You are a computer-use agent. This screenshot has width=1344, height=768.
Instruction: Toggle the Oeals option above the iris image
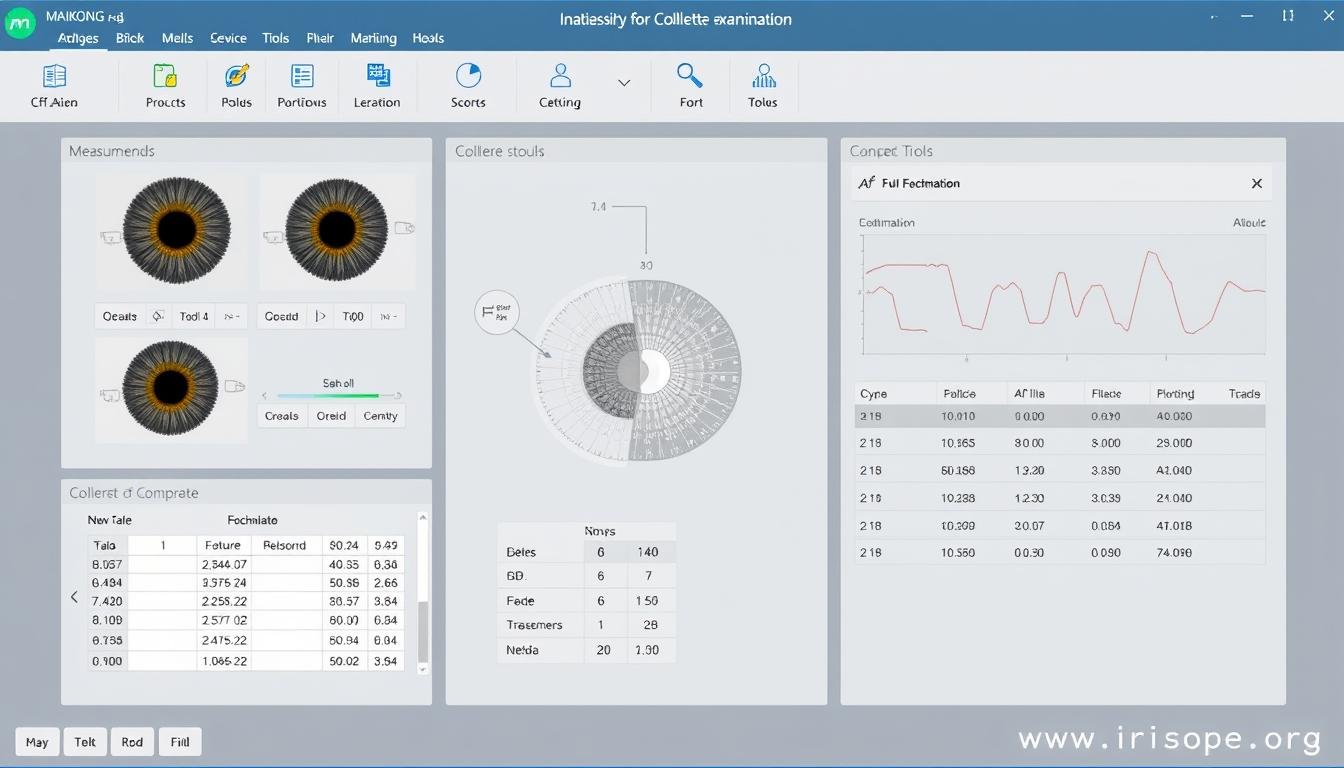coord(119,316)
